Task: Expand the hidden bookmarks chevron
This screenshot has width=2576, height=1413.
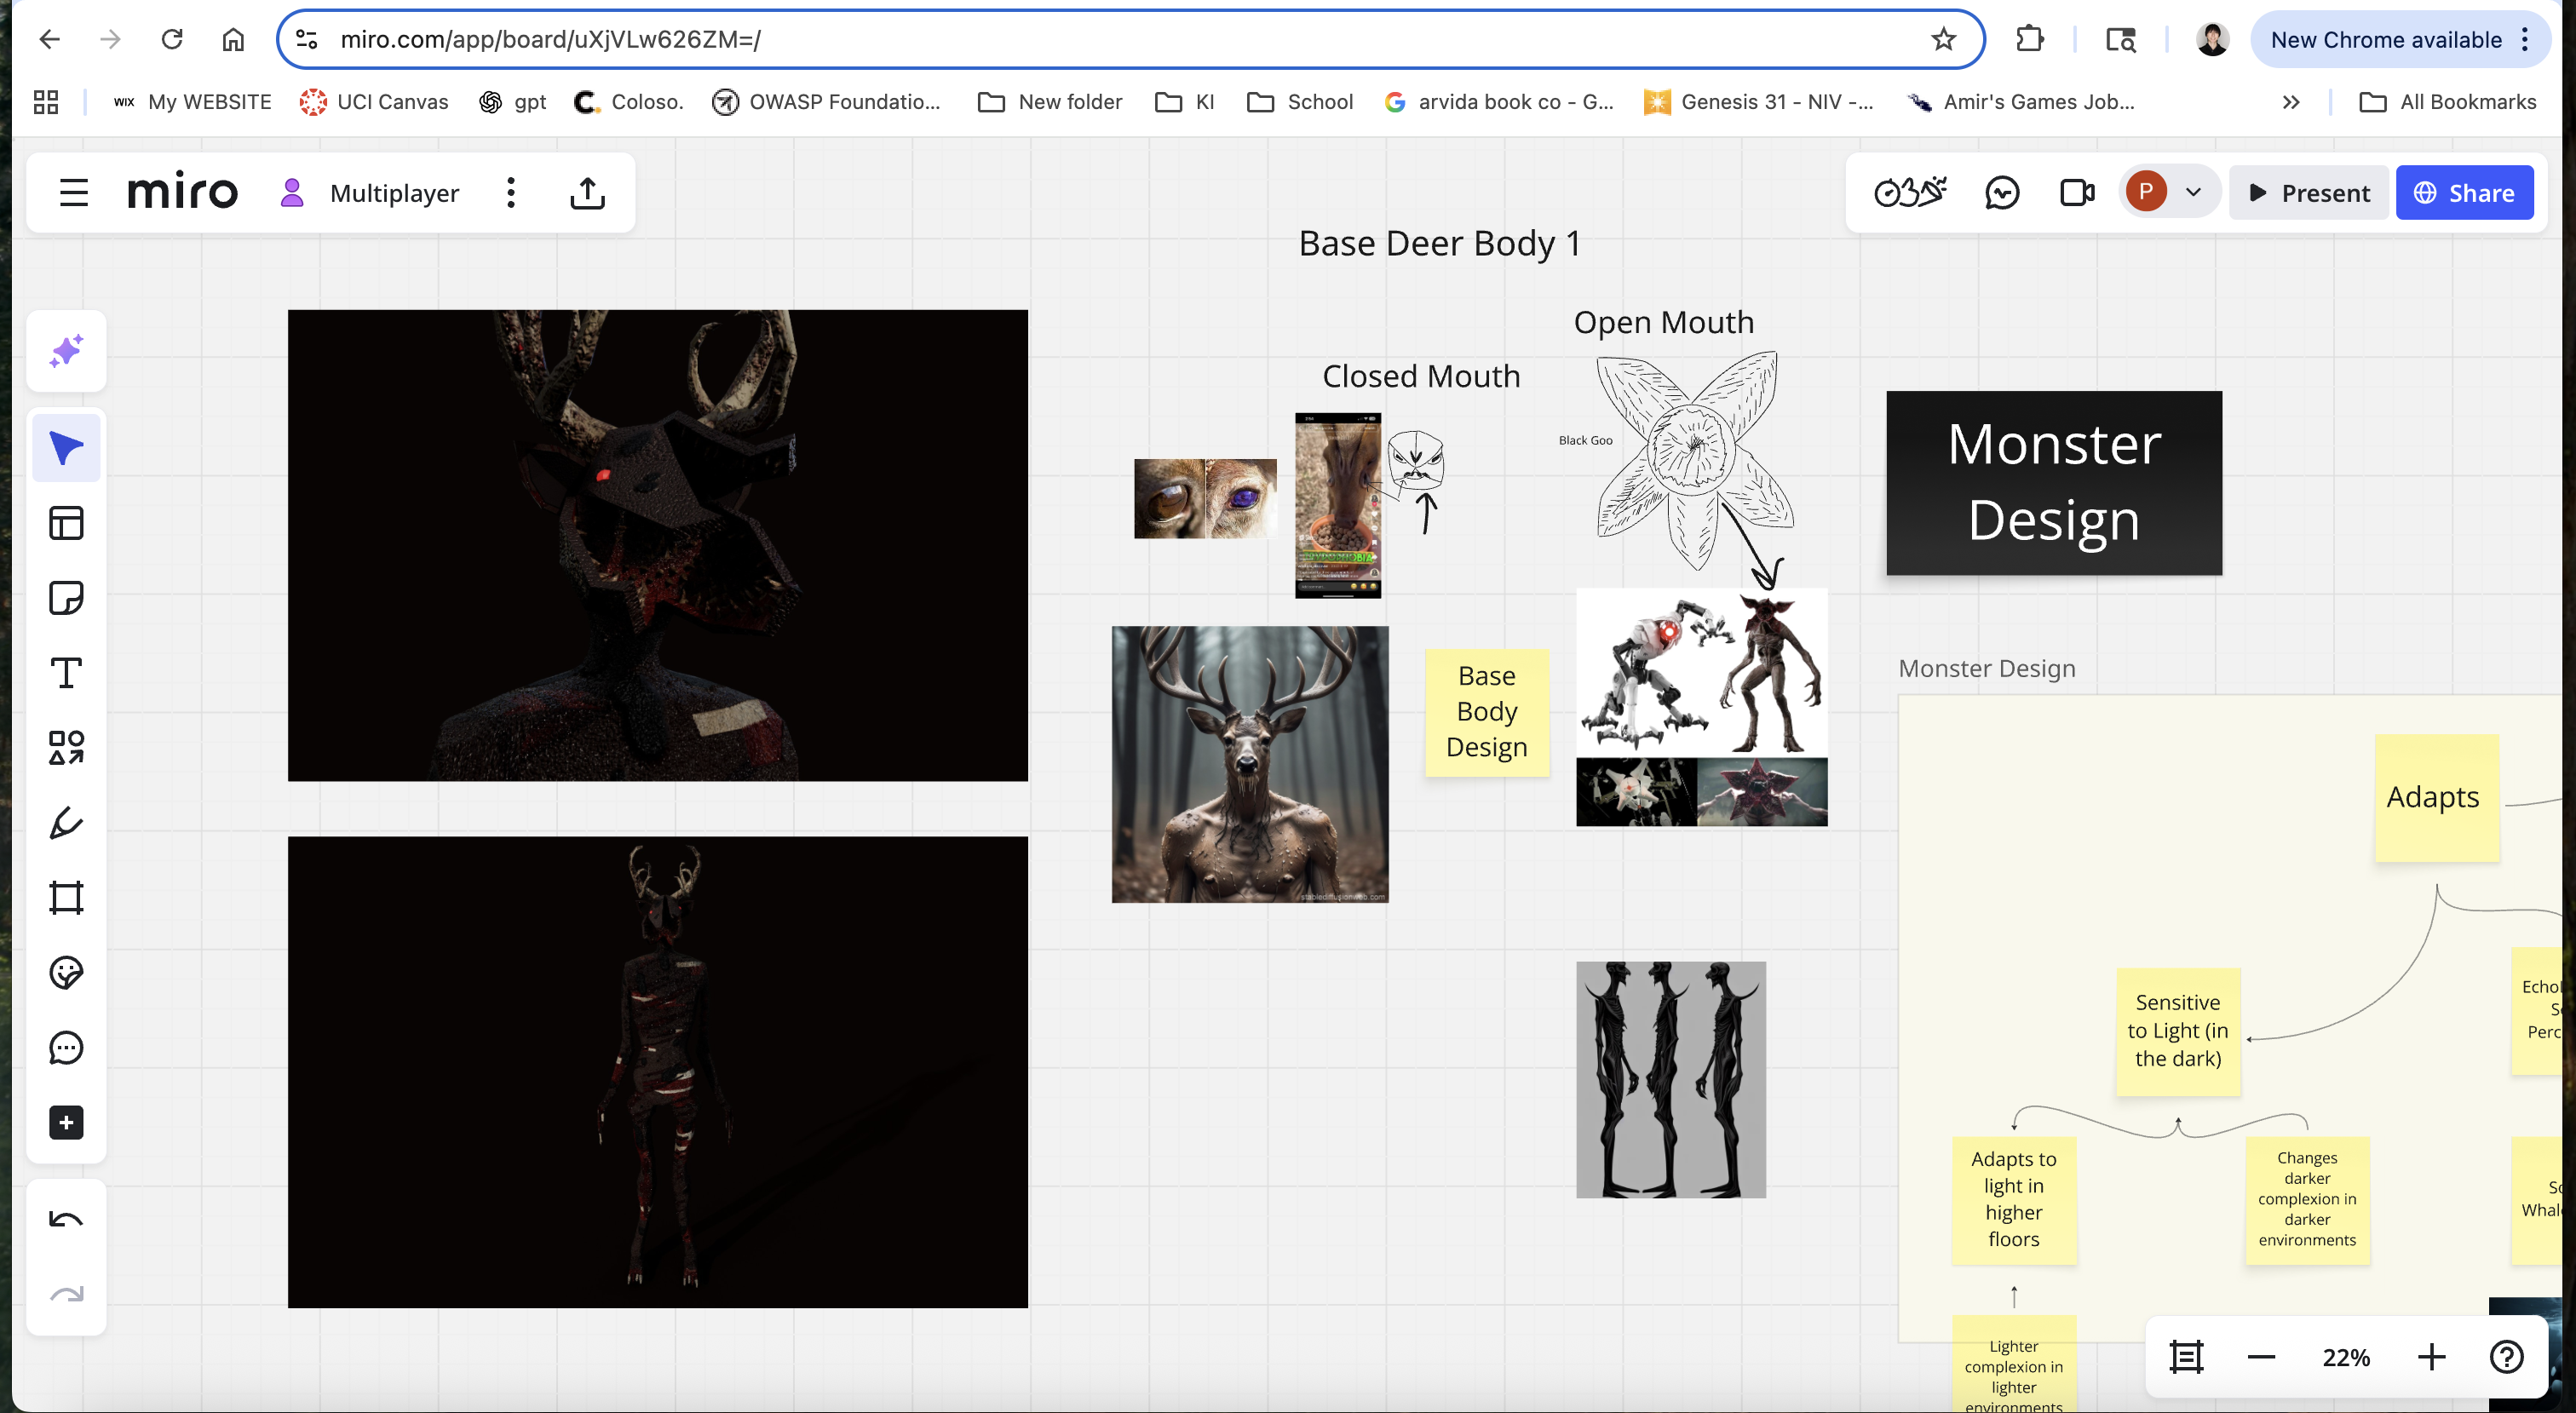Action: (x=2291, y=102)
